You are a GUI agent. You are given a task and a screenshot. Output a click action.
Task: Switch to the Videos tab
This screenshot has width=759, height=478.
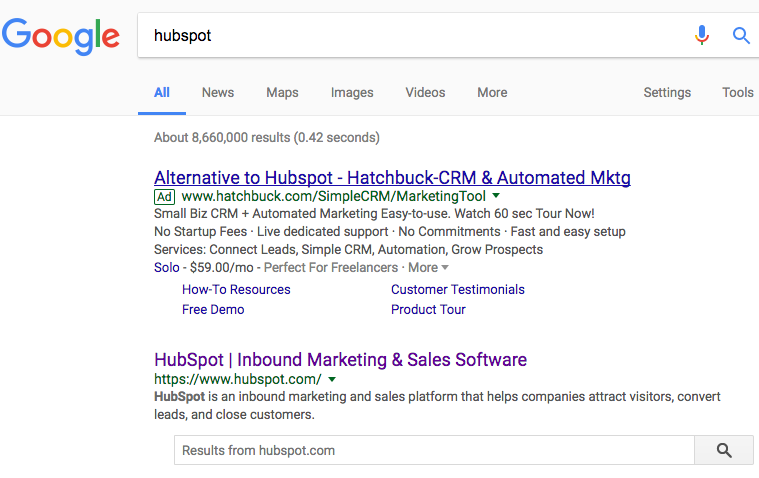pyautogui.click(x=425, y=93)
